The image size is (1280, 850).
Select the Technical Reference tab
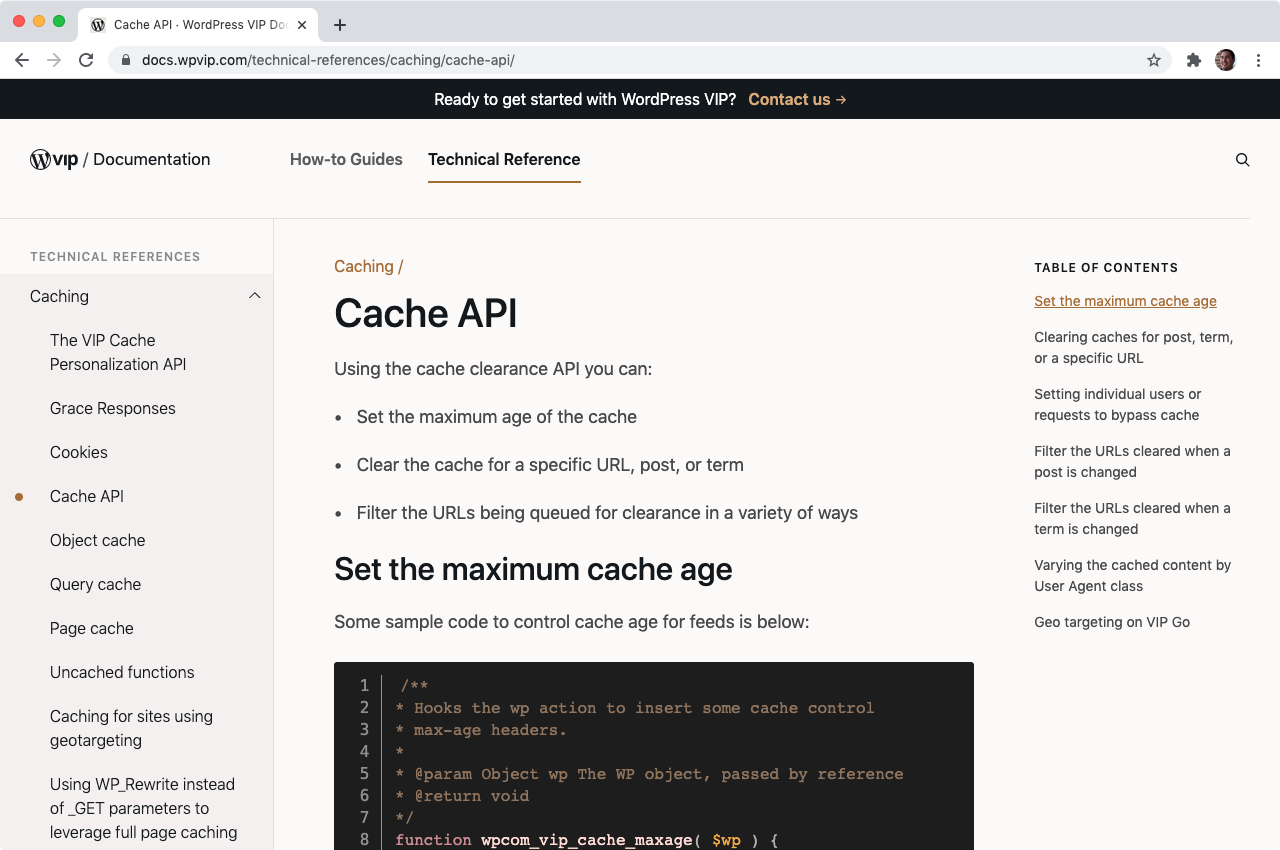pos(504,159)
